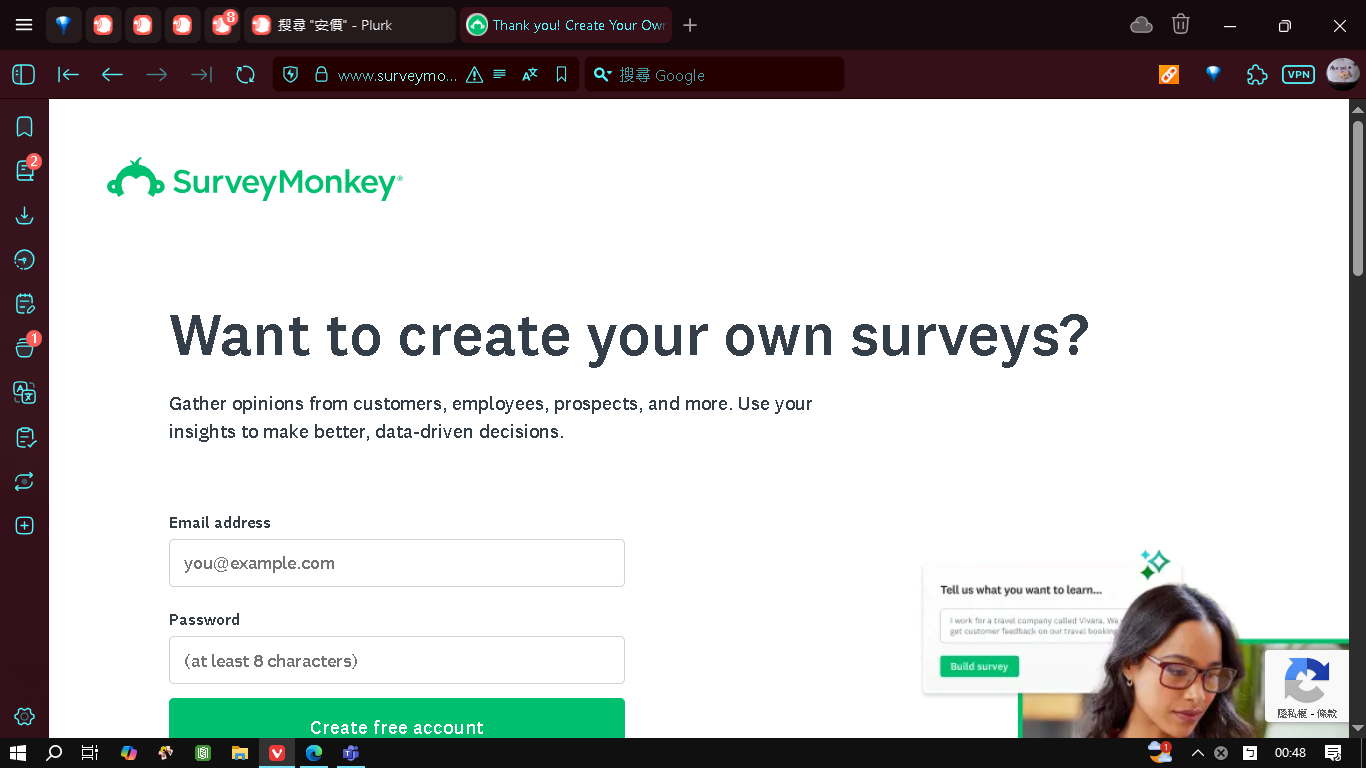Viewport: 1366px width, 768px height.
Task: Select the 'Thank you! Create Your Own' tab
Action: point(566,25)
